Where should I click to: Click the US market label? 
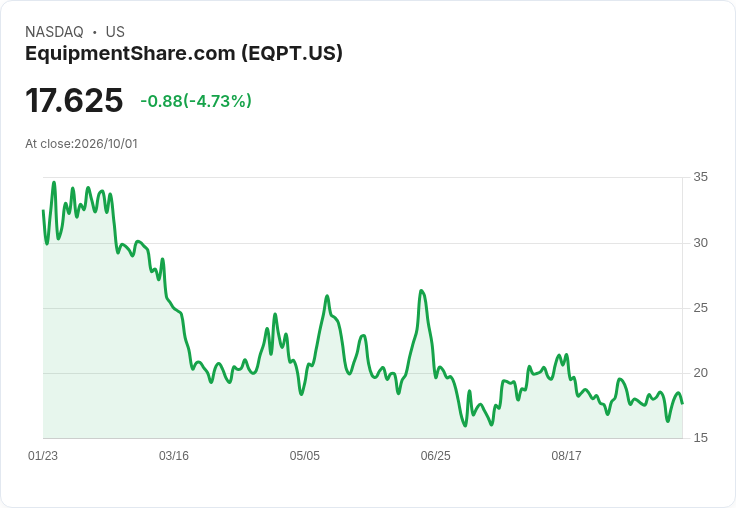pyautogui.click(x=115, y=32)
